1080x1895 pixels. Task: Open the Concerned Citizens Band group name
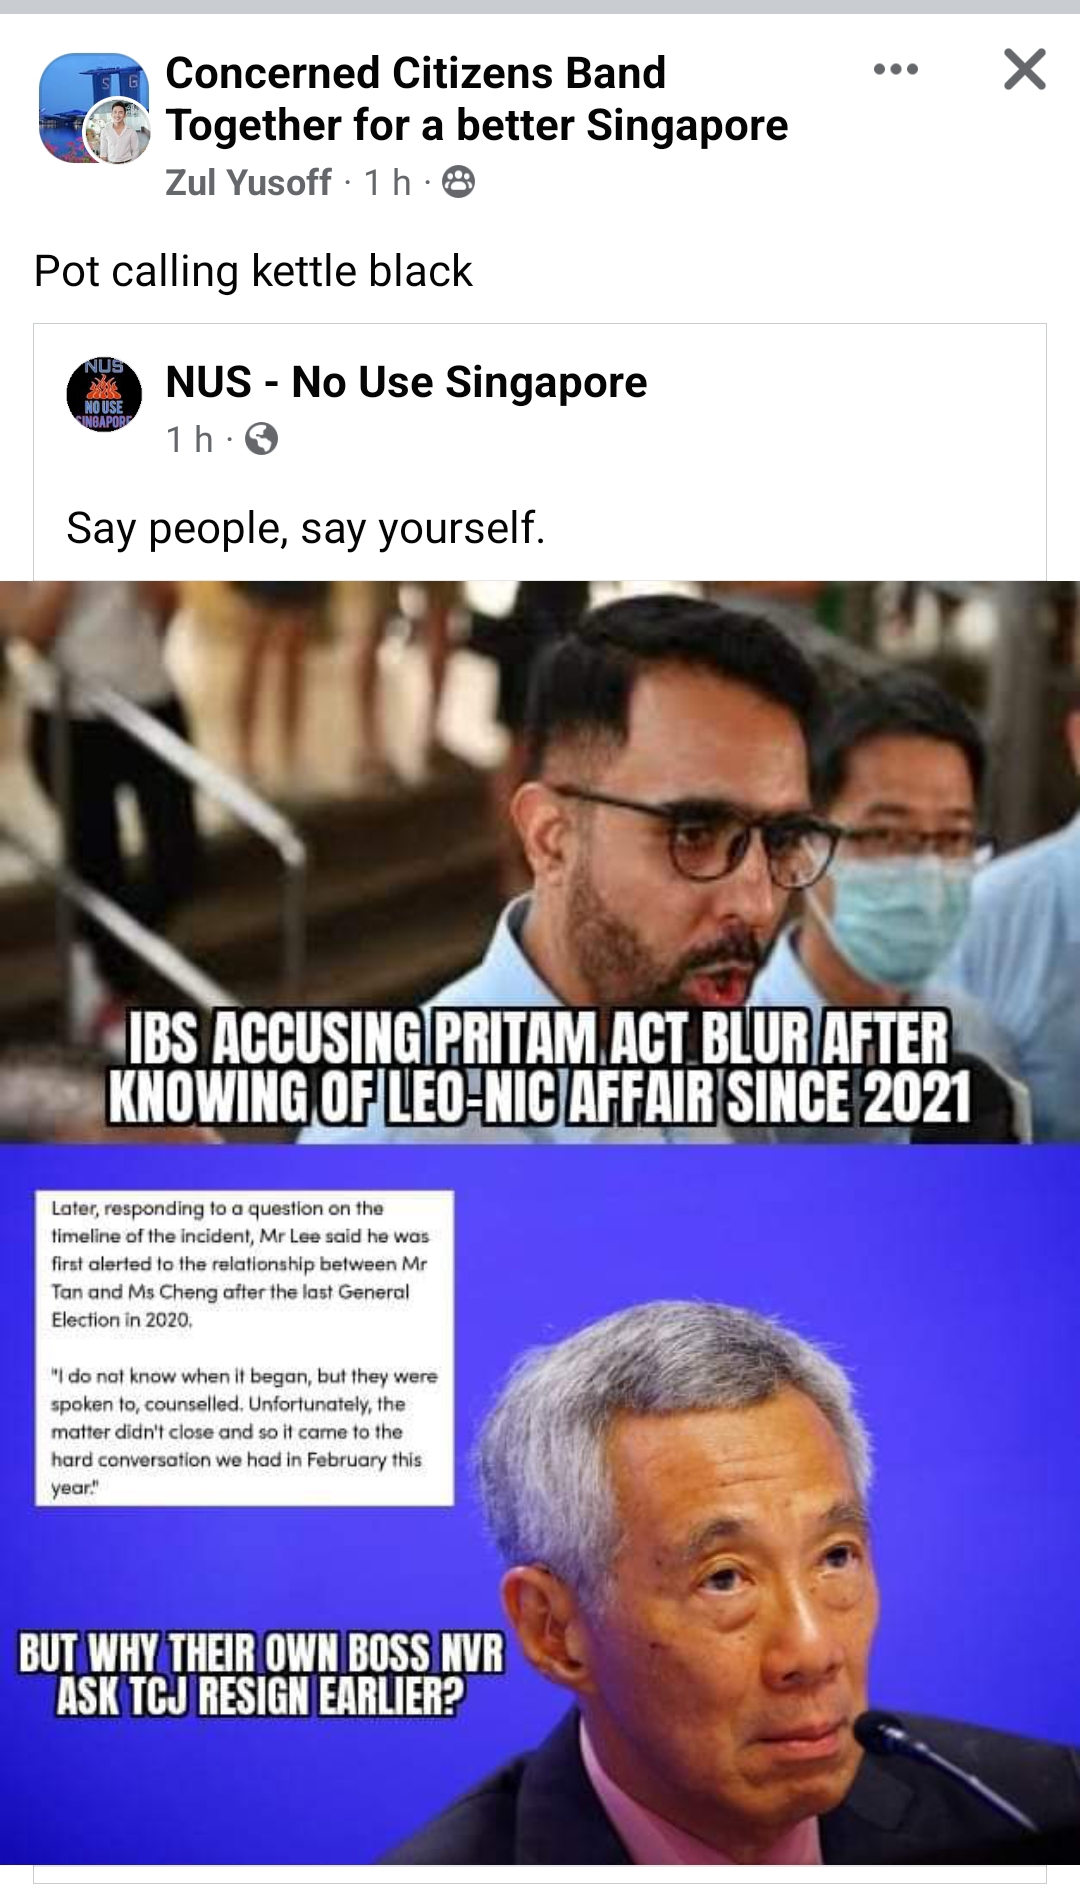coord(476,99)
